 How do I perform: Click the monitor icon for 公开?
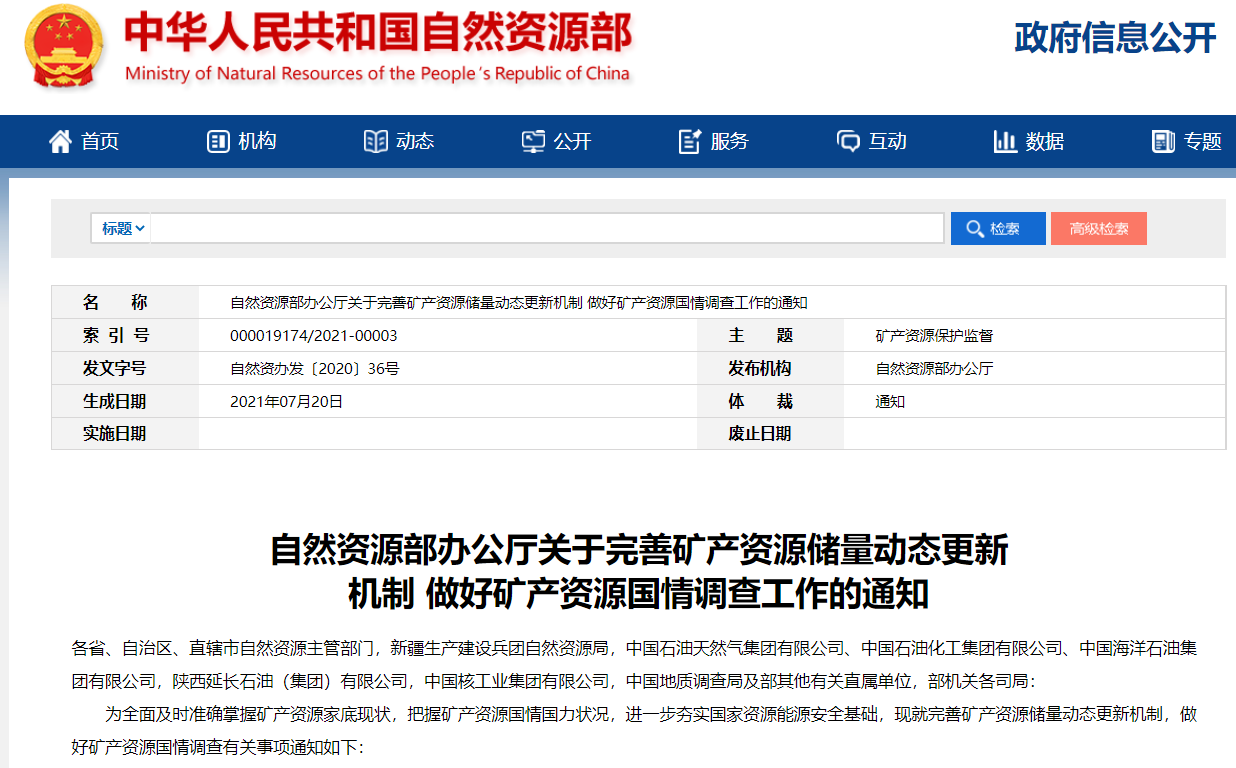click(533, 142)
